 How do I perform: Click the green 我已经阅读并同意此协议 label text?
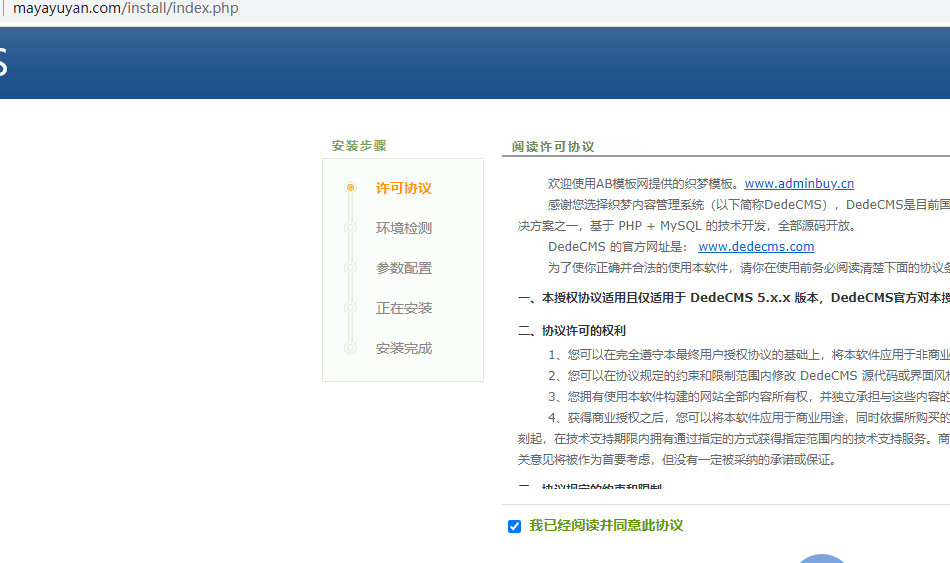605,526
